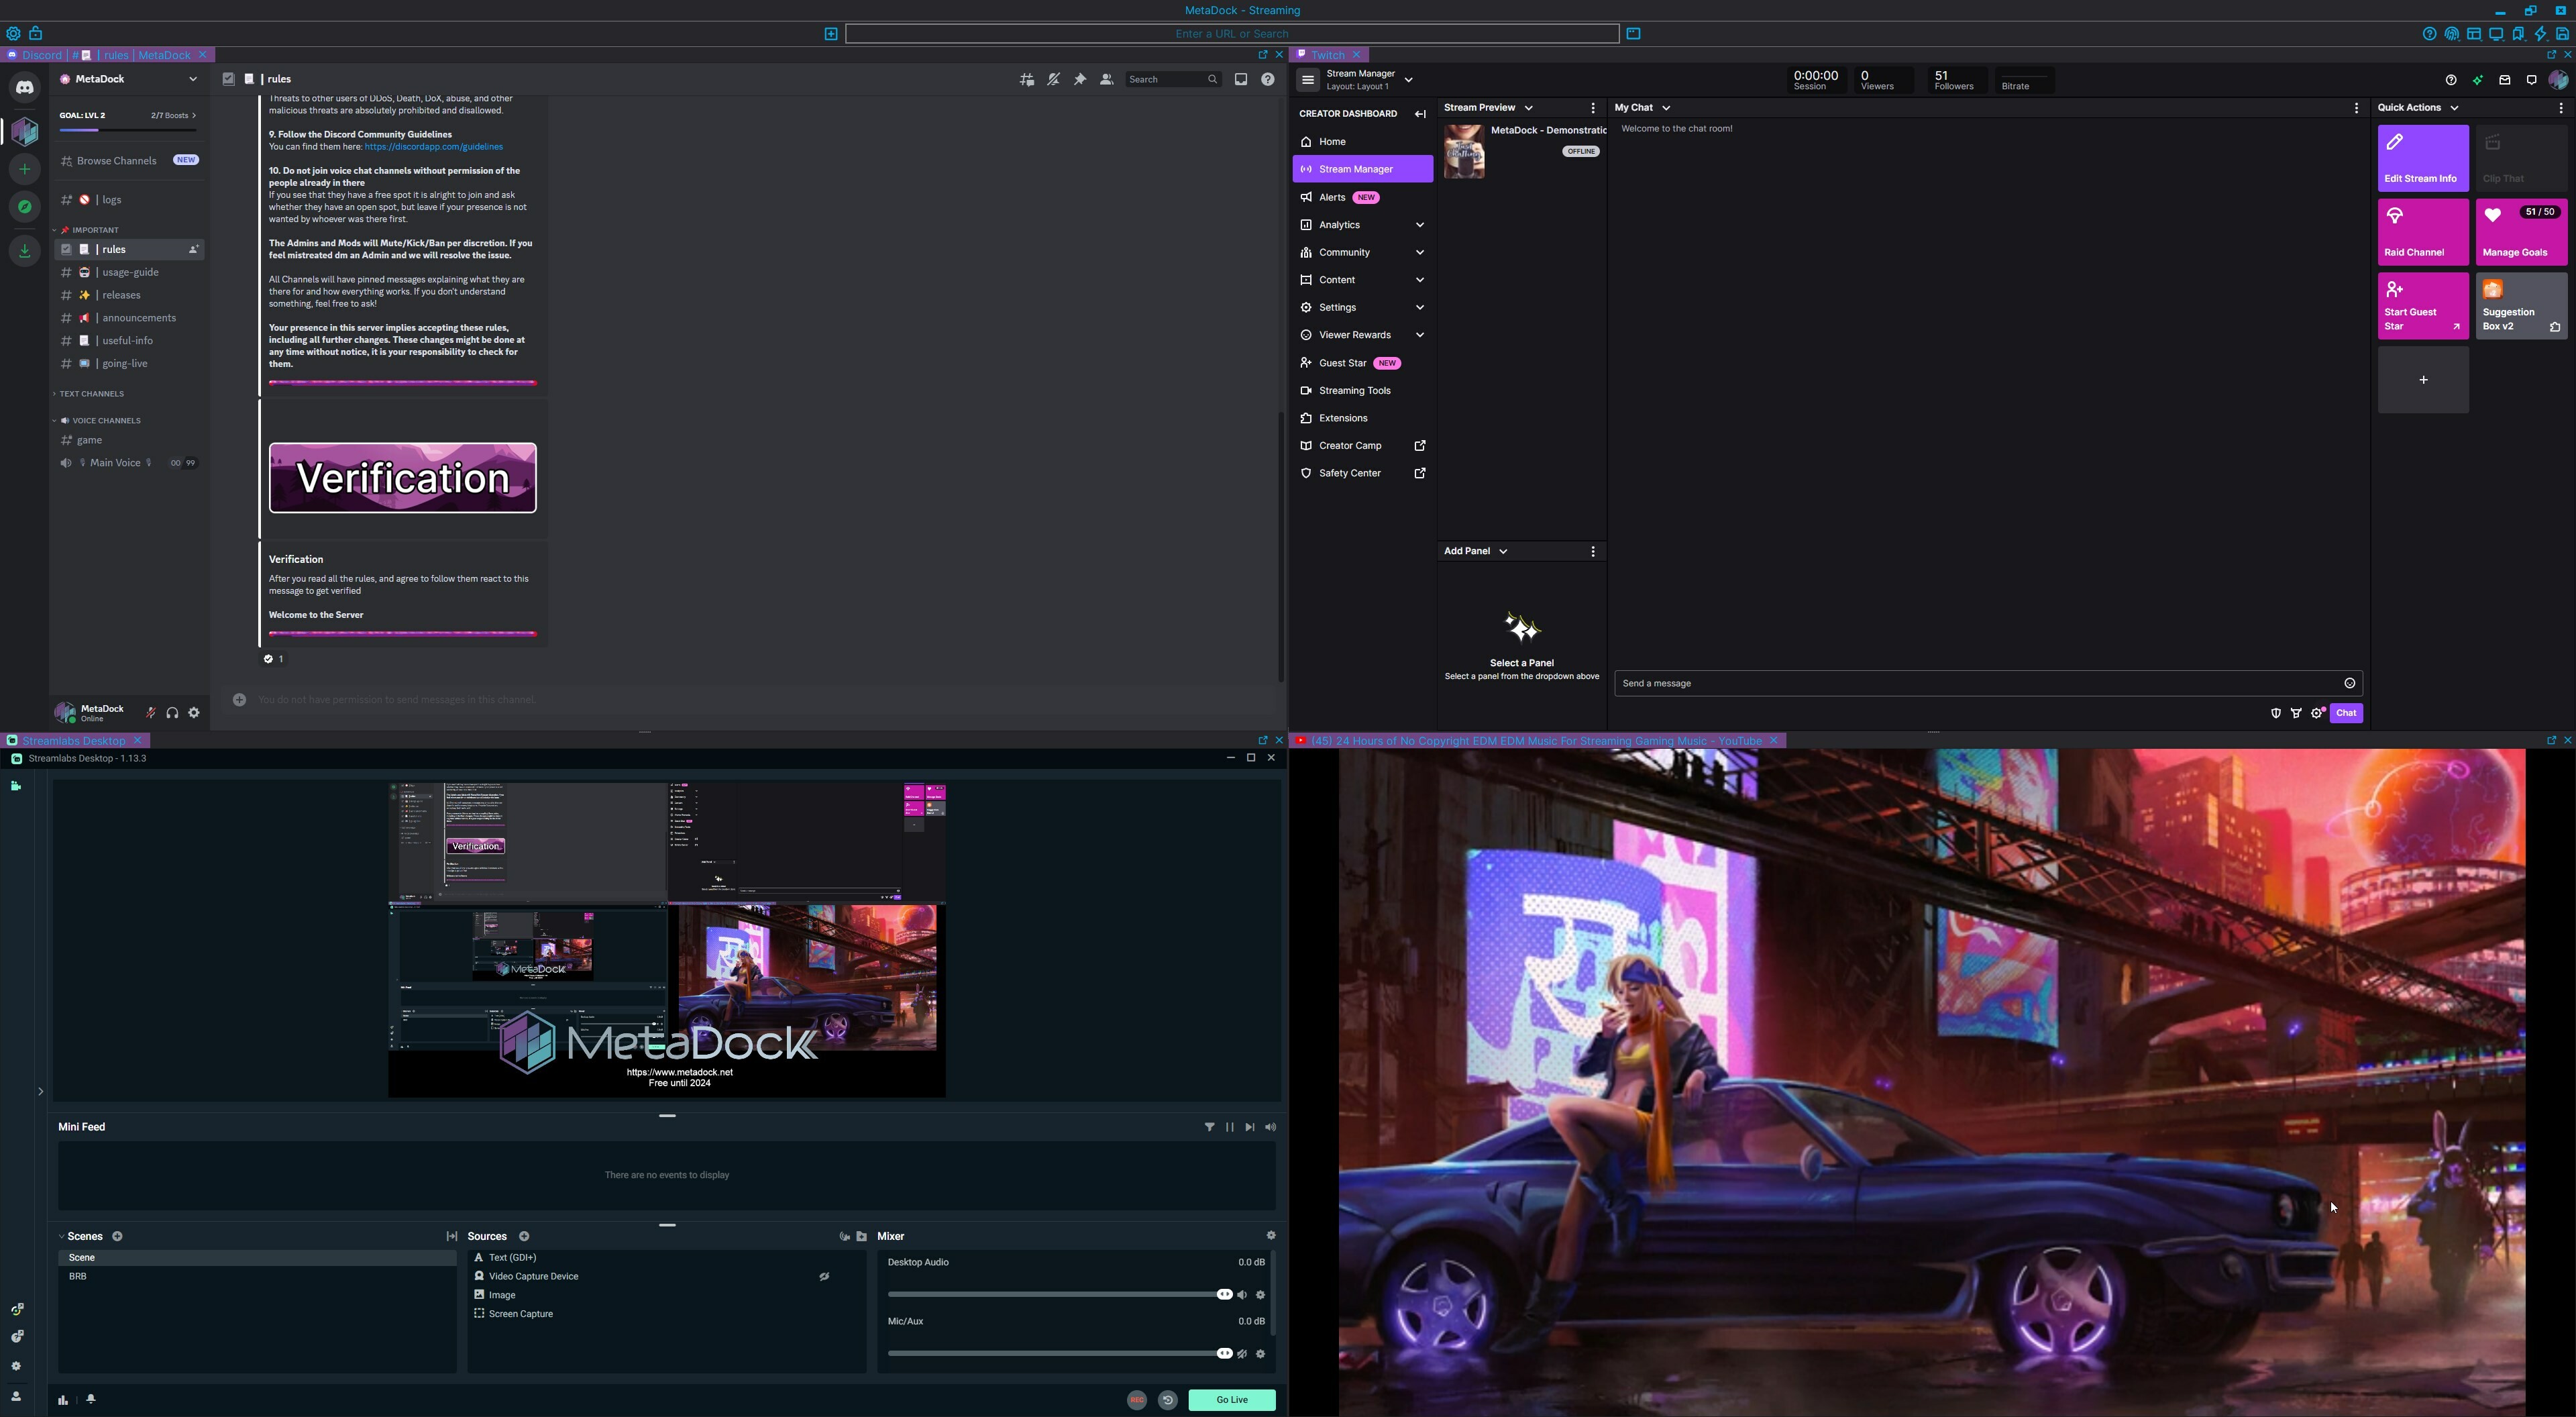This screenshot has height=1417, width=2576.
Task: Mute the Mini Feed audio alerts
Action: click(x=1270, y=1127)
